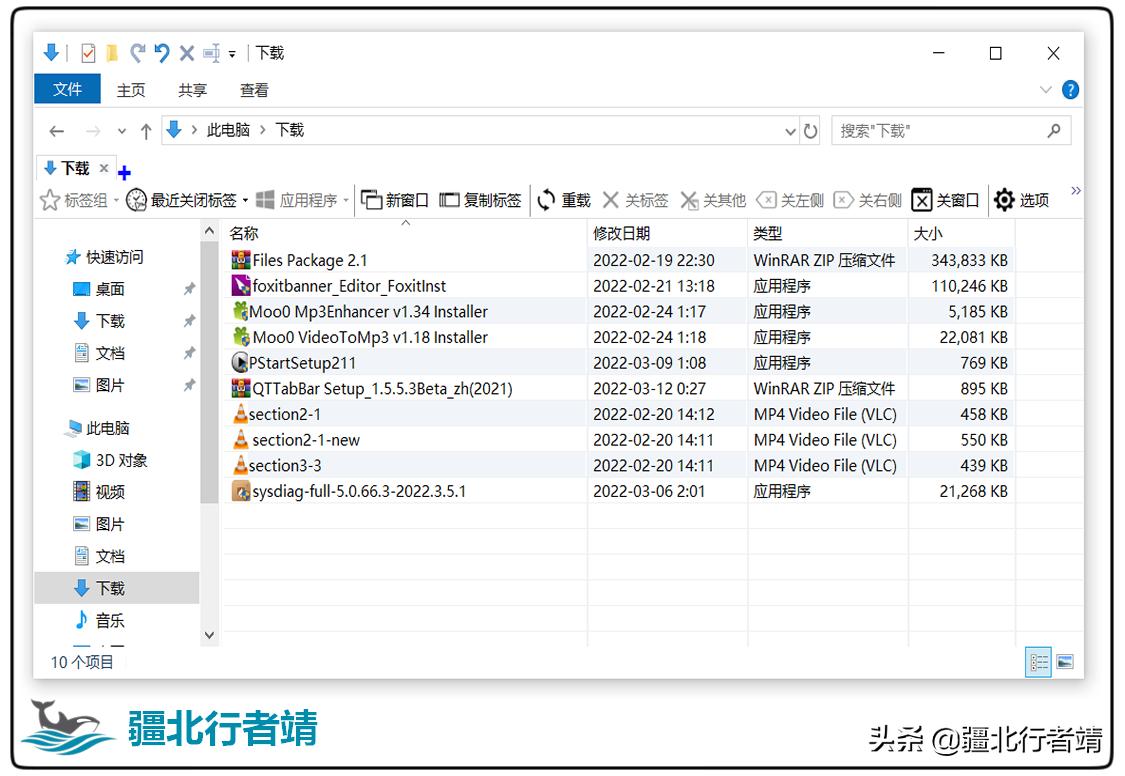Click the blue plus to open a new tab
Image resolution: width=1125 pixels, height=776 pixels.
(124, 171)
